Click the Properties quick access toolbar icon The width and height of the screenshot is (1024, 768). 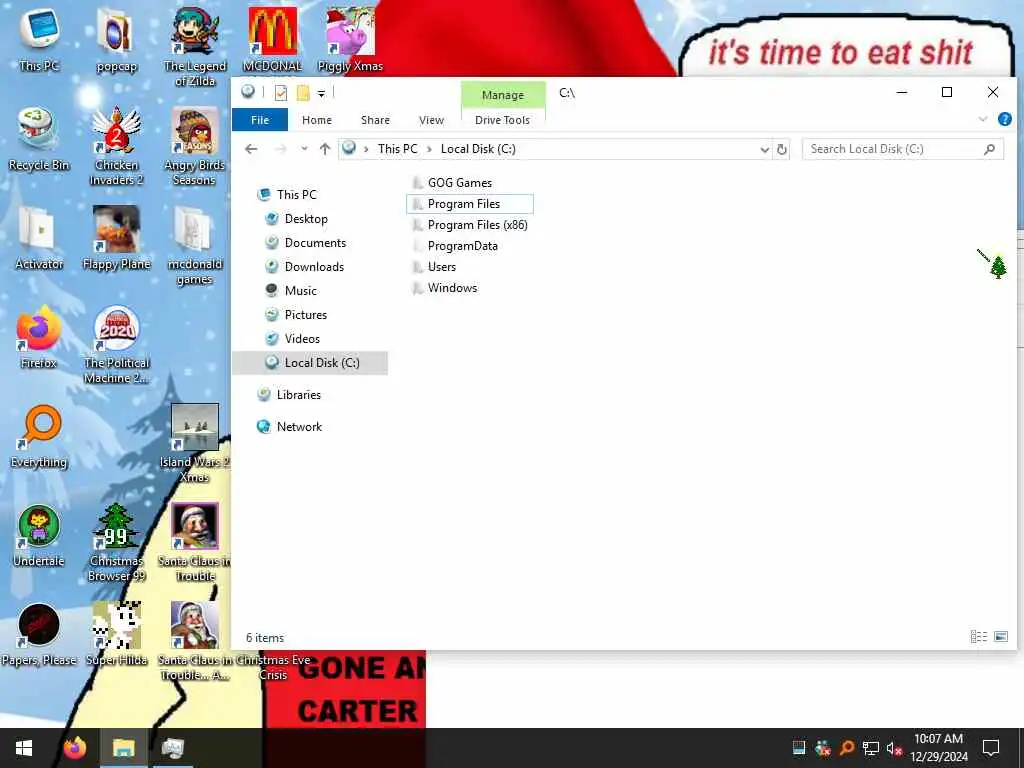tap(281, 93)
